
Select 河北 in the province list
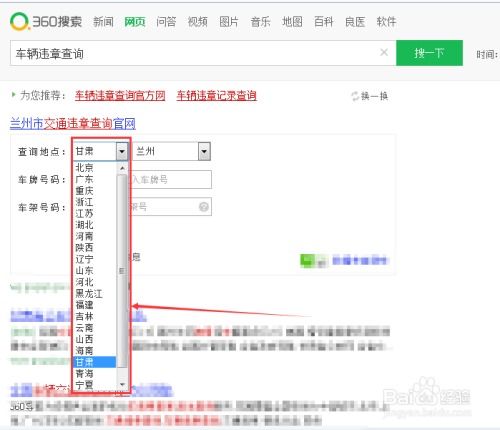point(95,282)
